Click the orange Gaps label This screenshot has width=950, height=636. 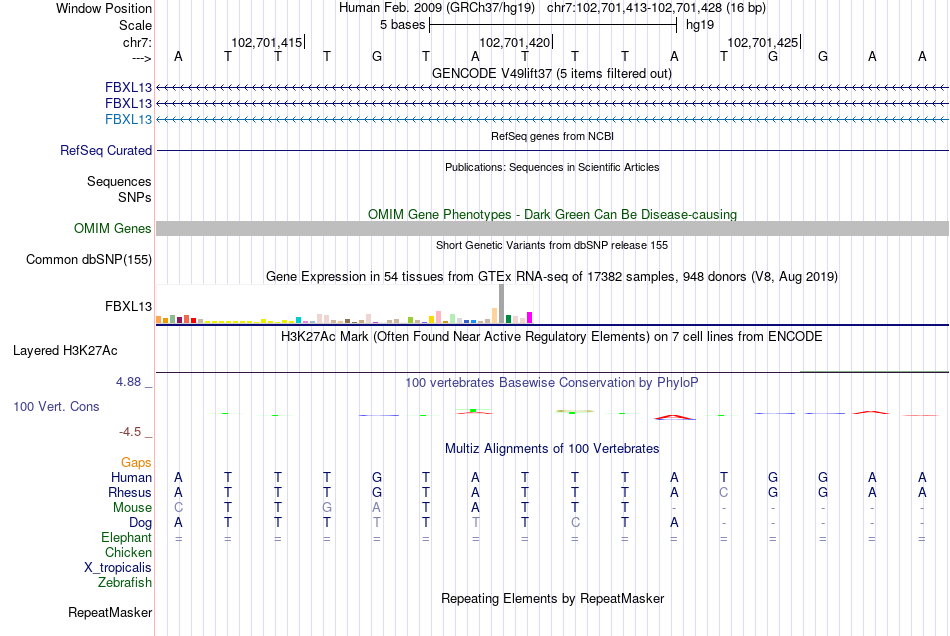tap(136, 463)
